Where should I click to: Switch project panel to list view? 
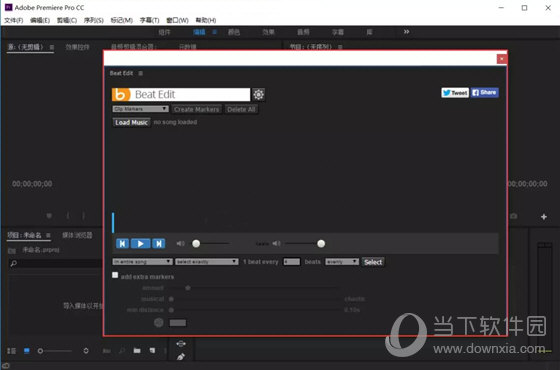11,351
